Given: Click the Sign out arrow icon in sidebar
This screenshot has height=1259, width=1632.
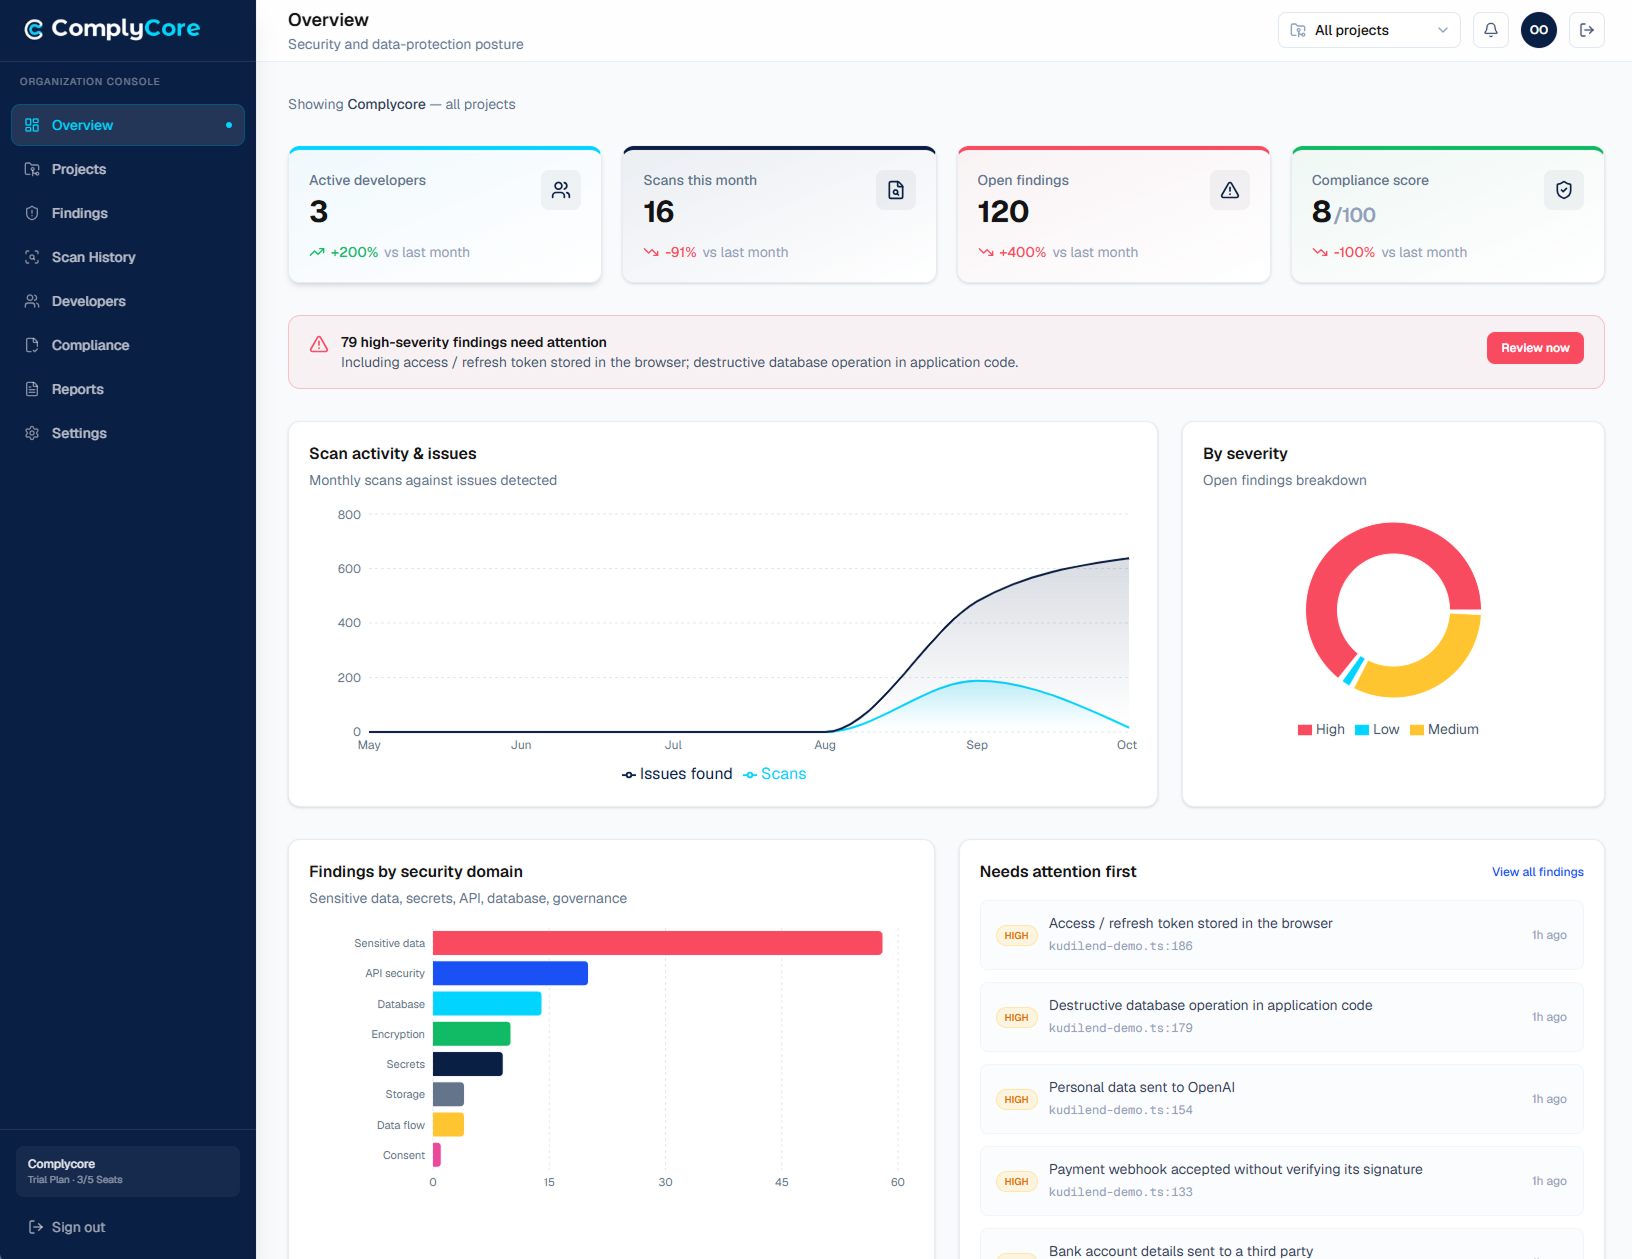Looking at the screenshot, I should tap(36, 1227).
